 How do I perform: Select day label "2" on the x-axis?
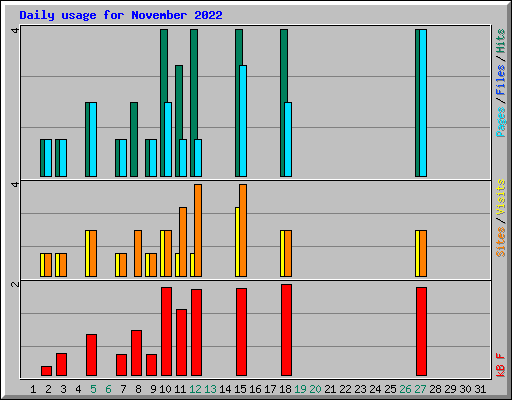[48, 389]
